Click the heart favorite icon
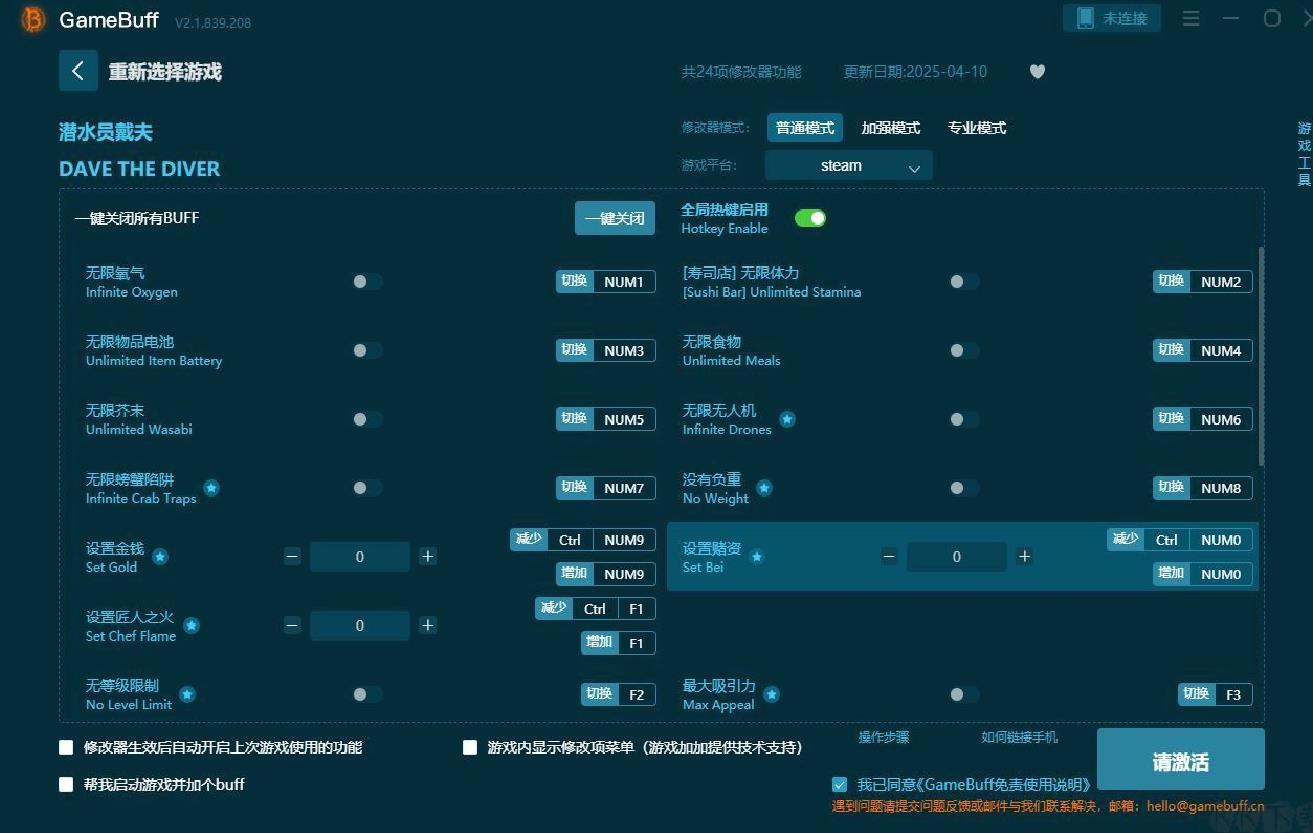Viewport: 1313px width, 833px height. 1037,72
